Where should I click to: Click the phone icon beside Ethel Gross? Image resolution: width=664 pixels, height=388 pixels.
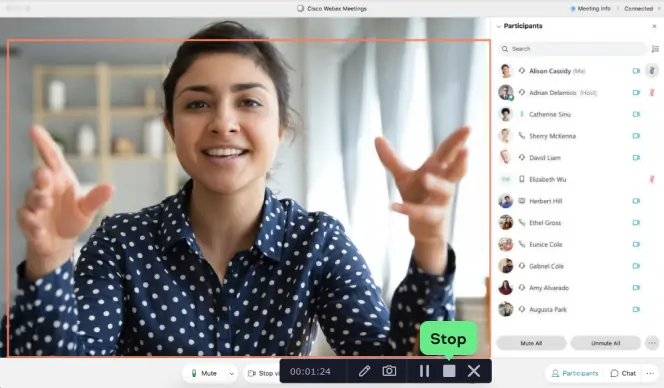tap(522, 222)
